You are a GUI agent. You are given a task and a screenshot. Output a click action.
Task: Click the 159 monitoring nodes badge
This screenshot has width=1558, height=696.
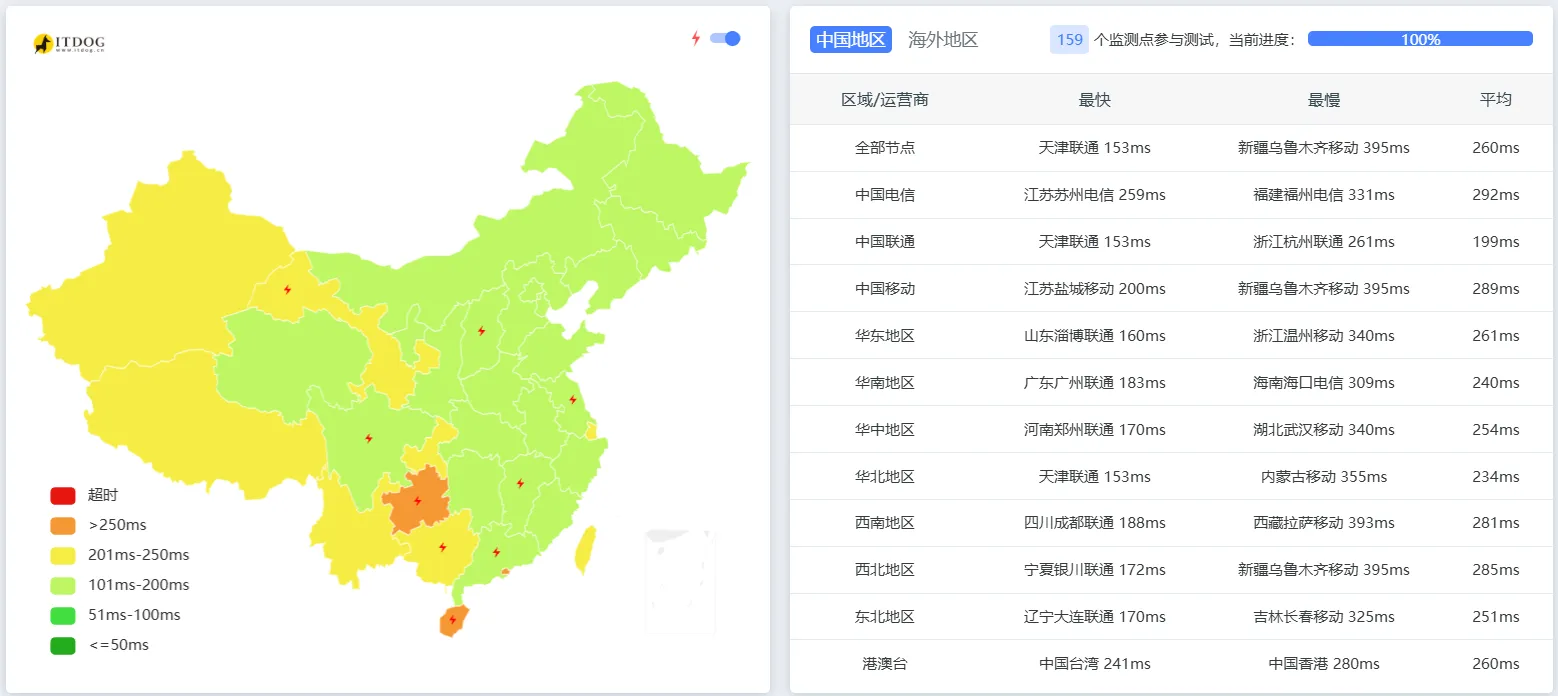tap(1069, 39)
